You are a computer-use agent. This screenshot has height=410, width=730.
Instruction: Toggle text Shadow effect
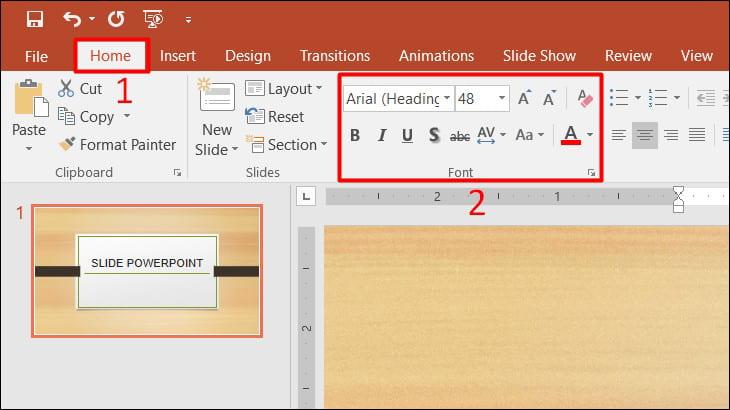pos(434,135)
